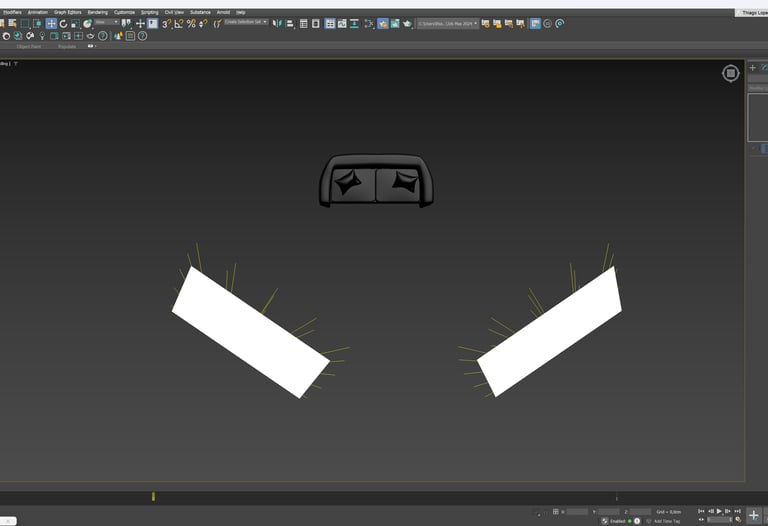Click the edit named selection sets icon
The height and width of the screenshot is (526, 768).
pos(217,24)
